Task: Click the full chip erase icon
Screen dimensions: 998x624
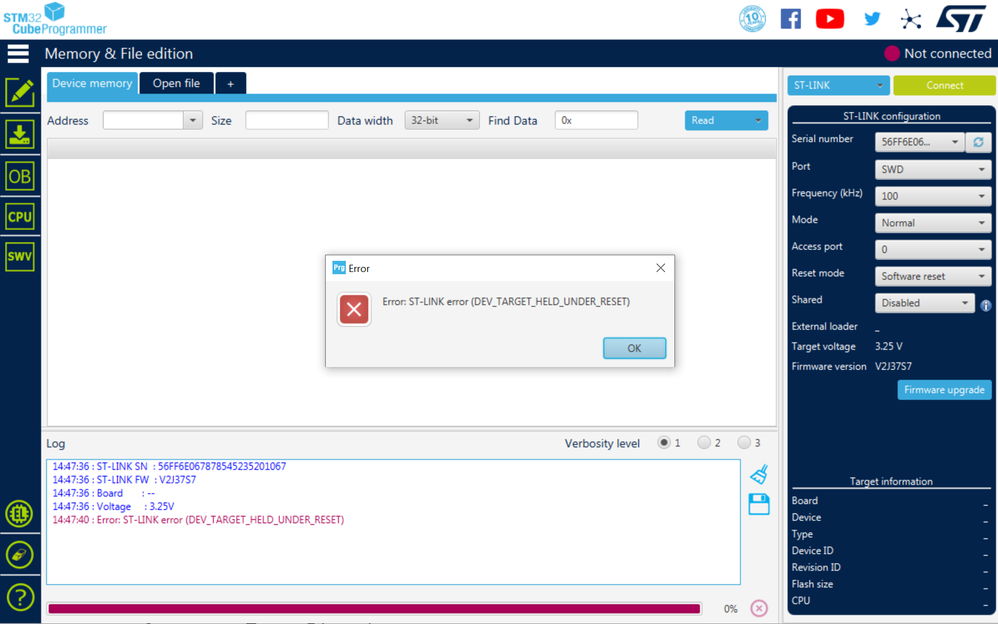Action: [20, 555]
